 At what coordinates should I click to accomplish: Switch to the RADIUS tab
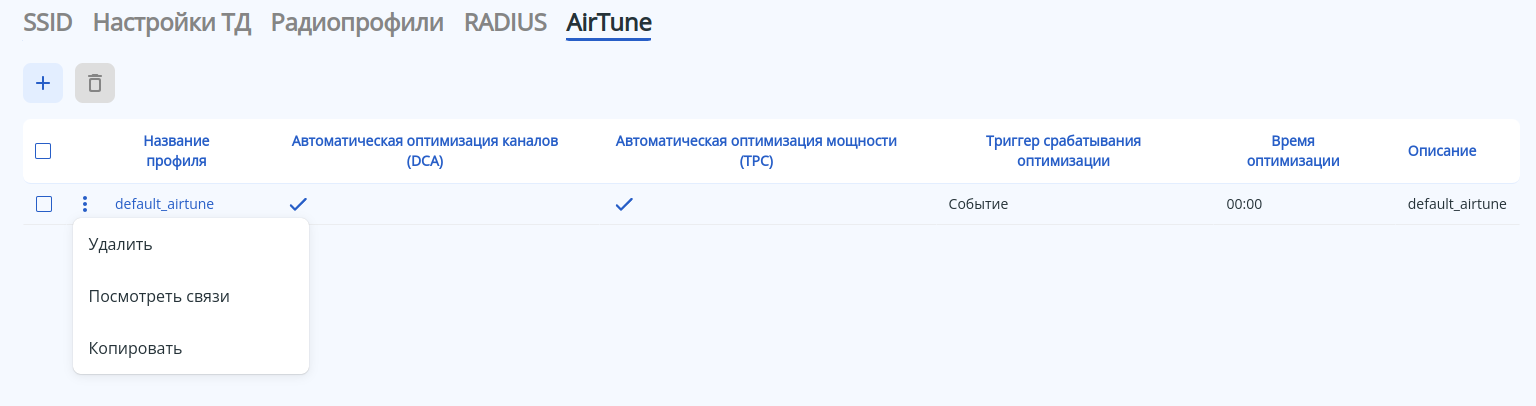click(505, 22)
